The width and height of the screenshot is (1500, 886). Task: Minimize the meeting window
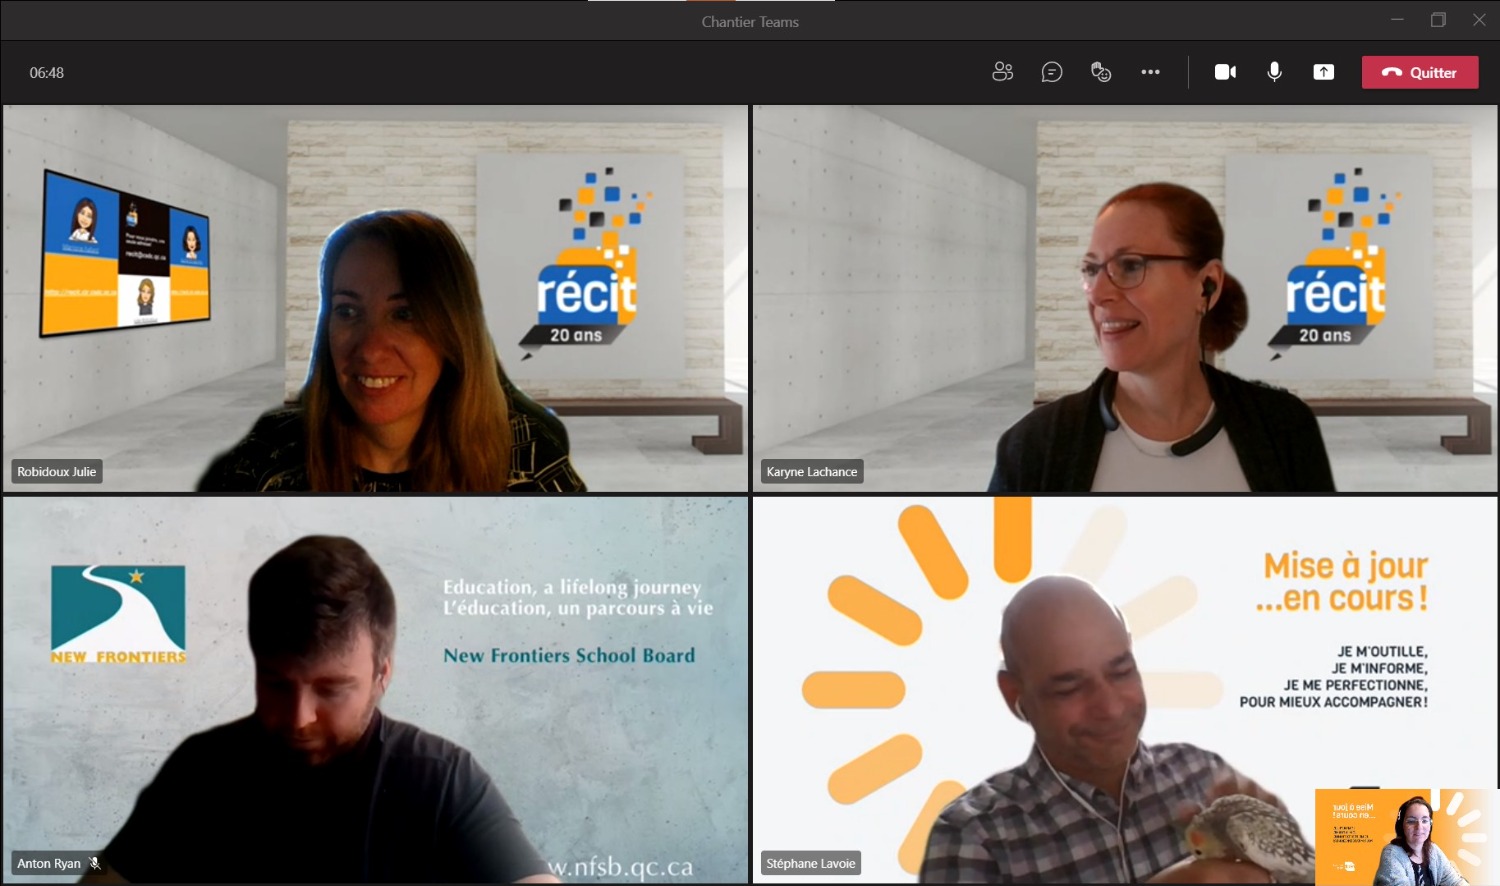pyautogui.click(x=1397, y=20)
